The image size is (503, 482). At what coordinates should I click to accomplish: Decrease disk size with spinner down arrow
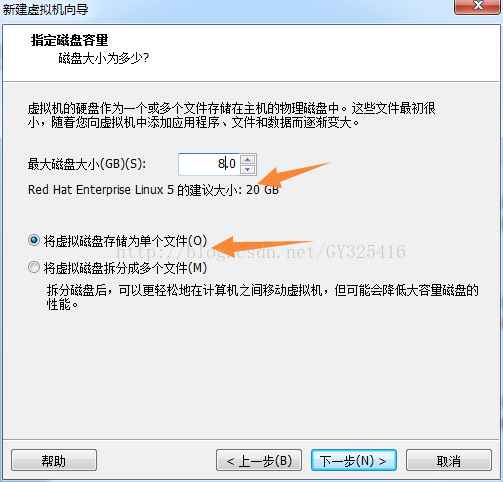tap(248, 169)
